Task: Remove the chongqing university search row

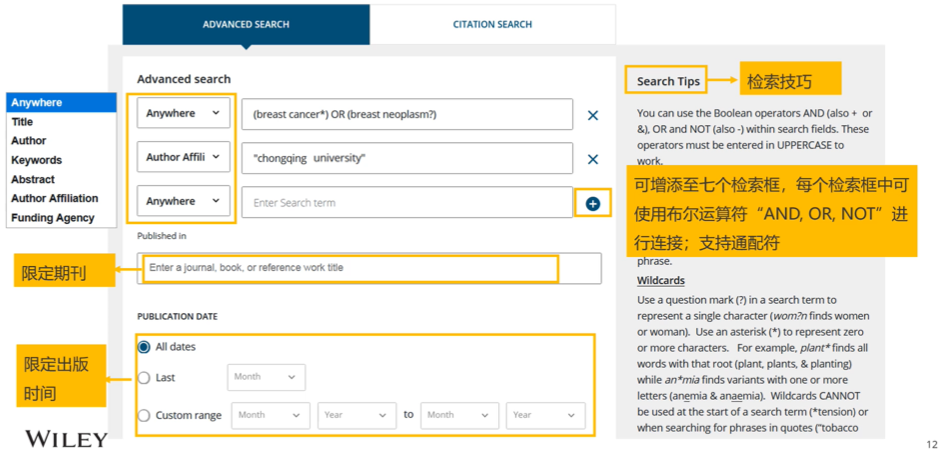Action: click(x=593, y=159)
